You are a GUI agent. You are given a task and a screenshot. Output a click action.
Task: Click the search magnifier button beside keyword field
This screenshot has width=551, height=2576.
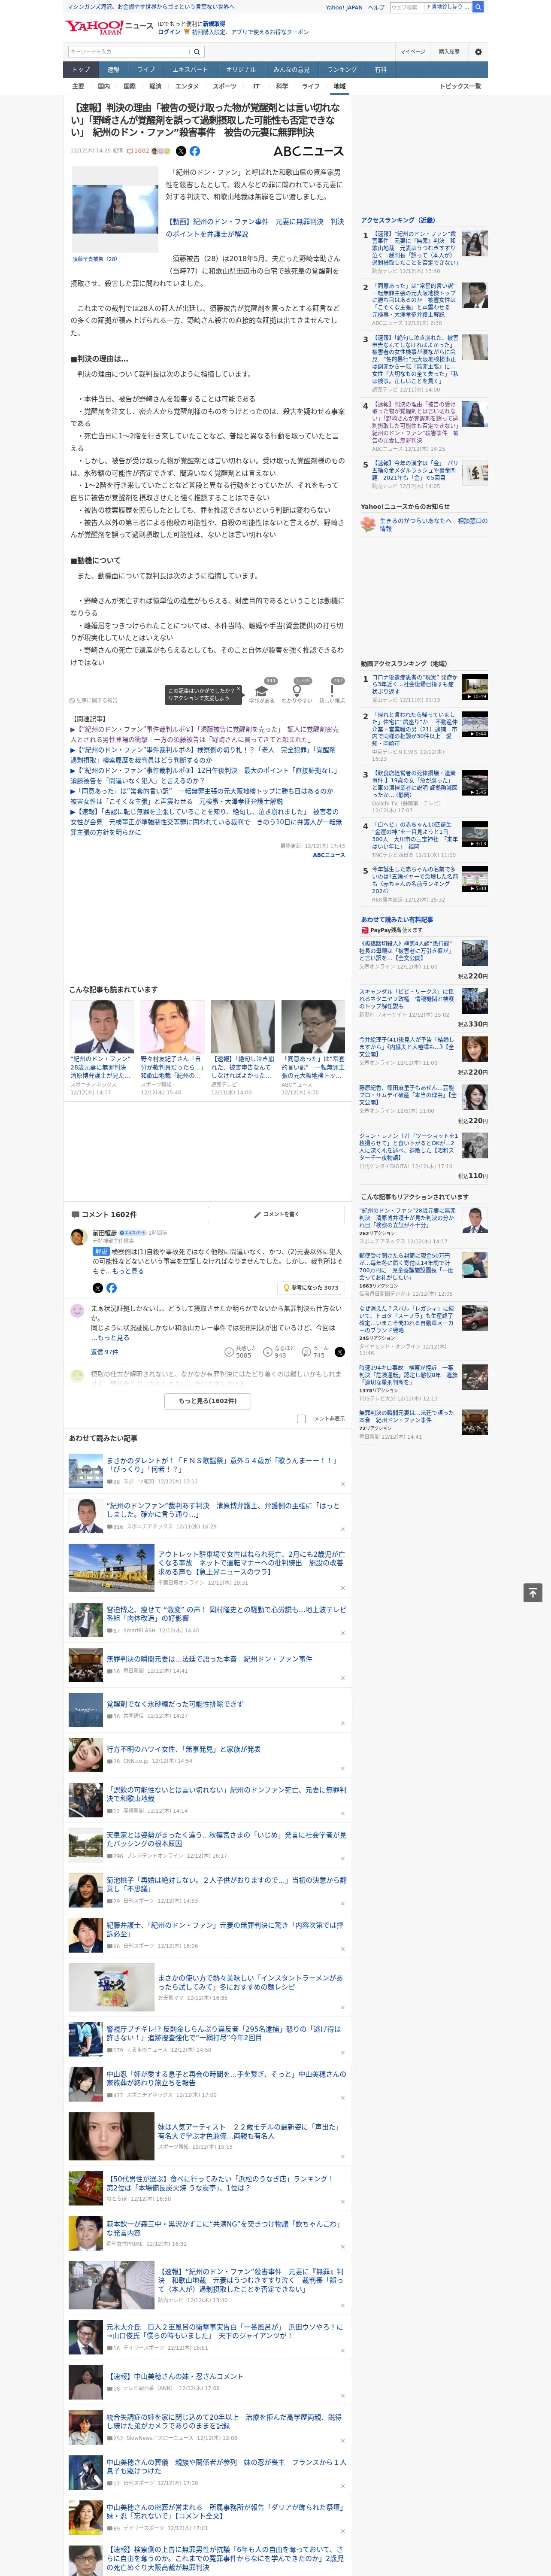[196, 51]
